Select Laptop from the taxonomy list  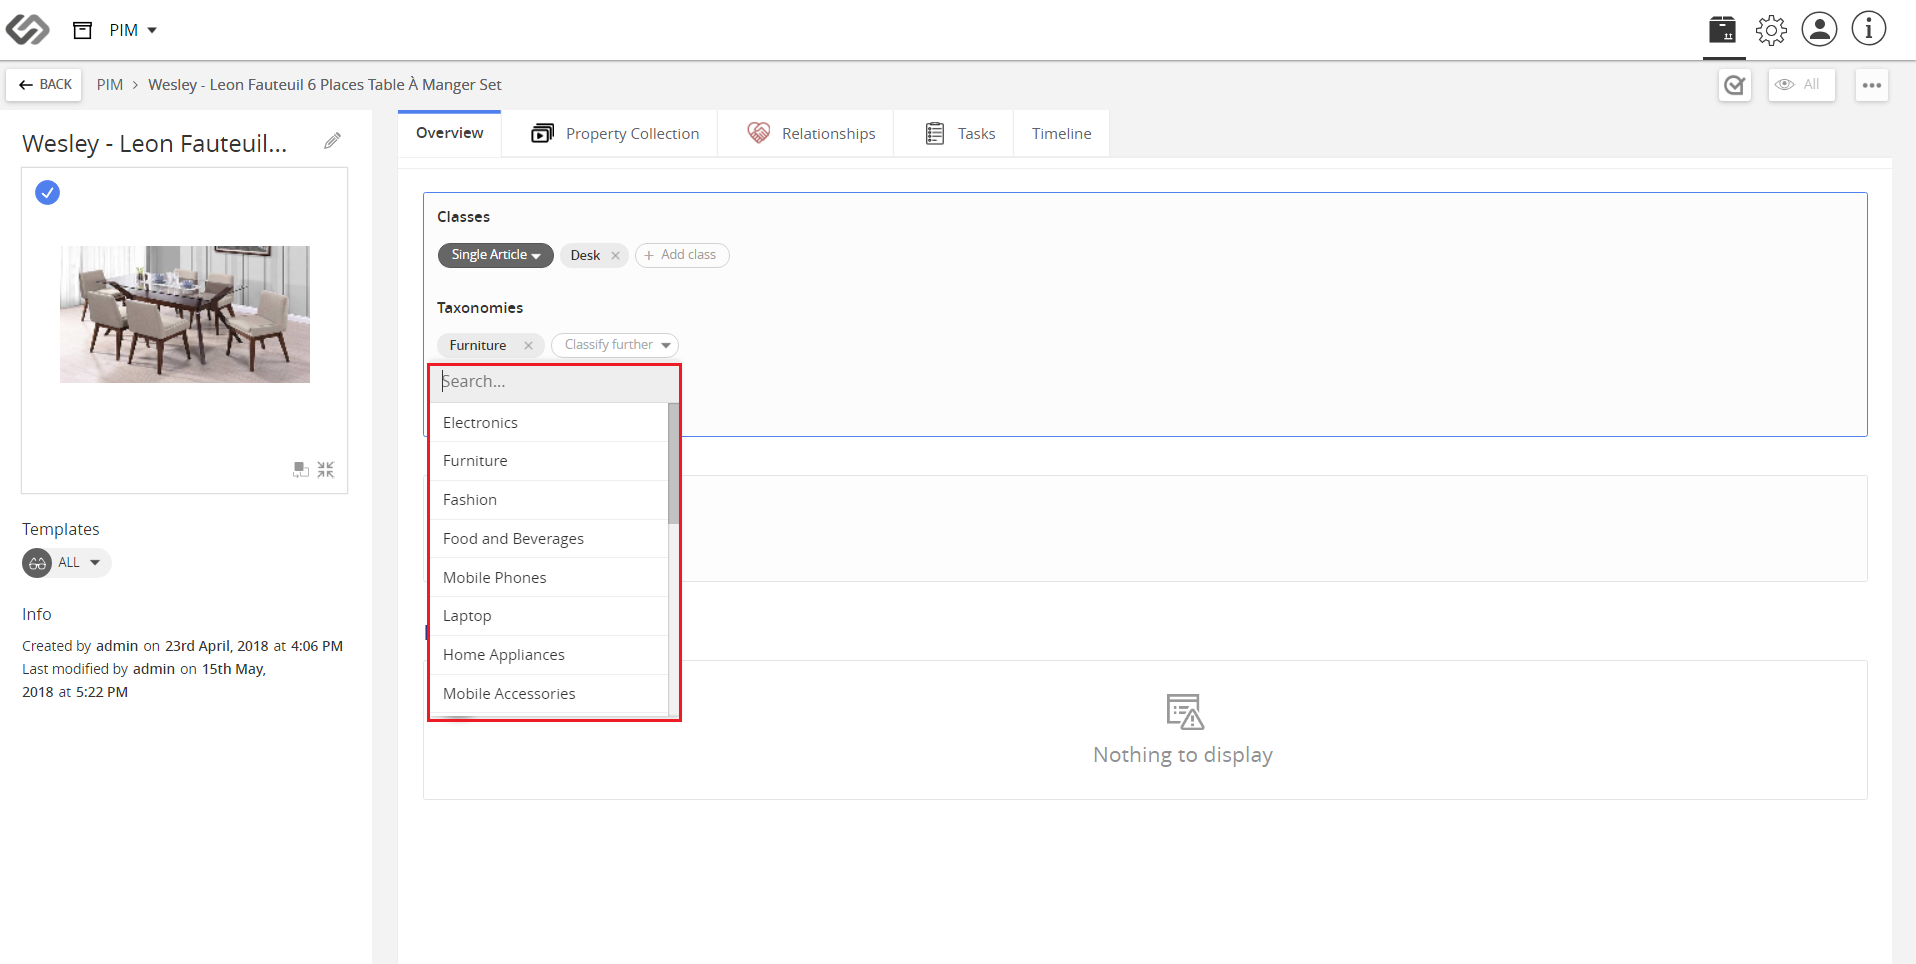pos(549,616)
